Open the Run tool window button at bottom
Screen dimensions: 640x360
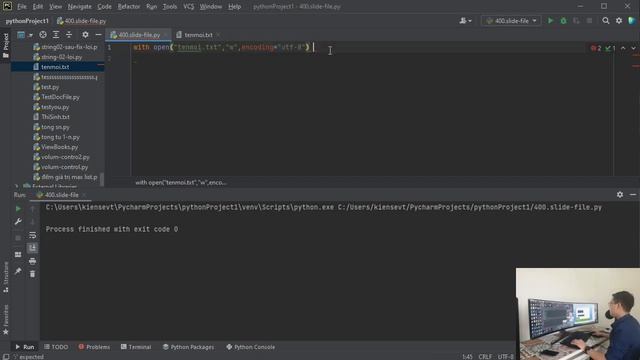[x=24, y=347]
